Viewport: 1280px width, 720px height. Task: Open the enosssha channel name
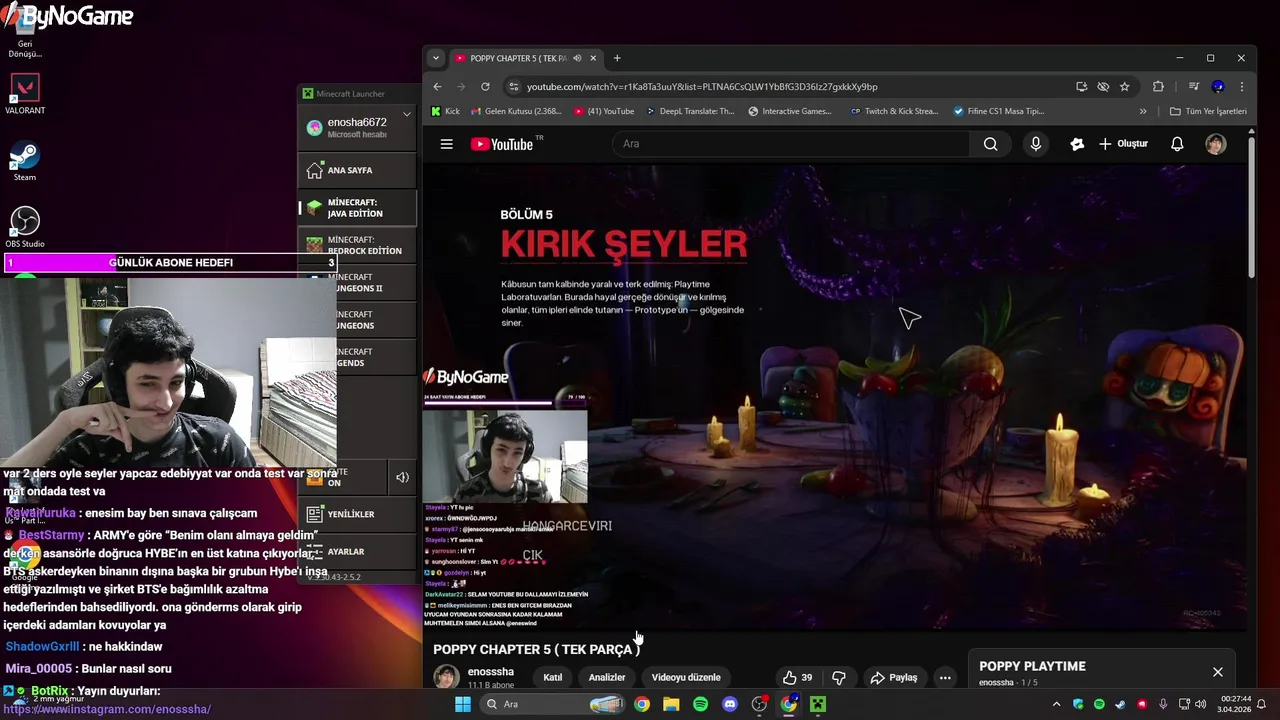pyautogui.click(x=491, y=672)
